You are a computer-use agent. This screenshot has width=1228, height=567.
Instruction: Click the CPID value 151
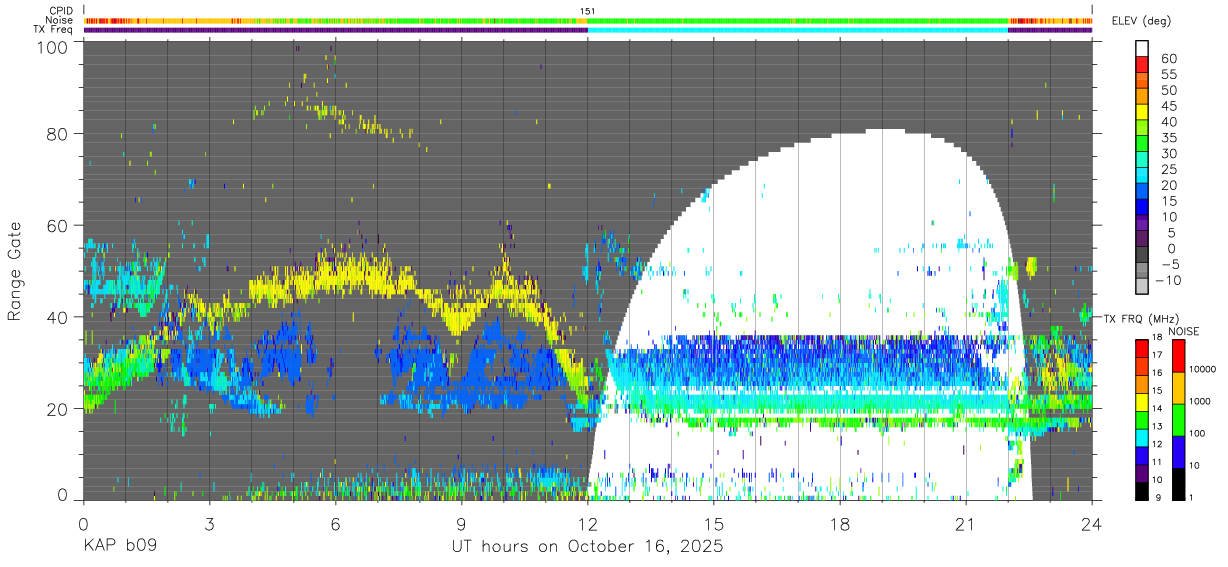pyautogui.click(x=587, y=11)
